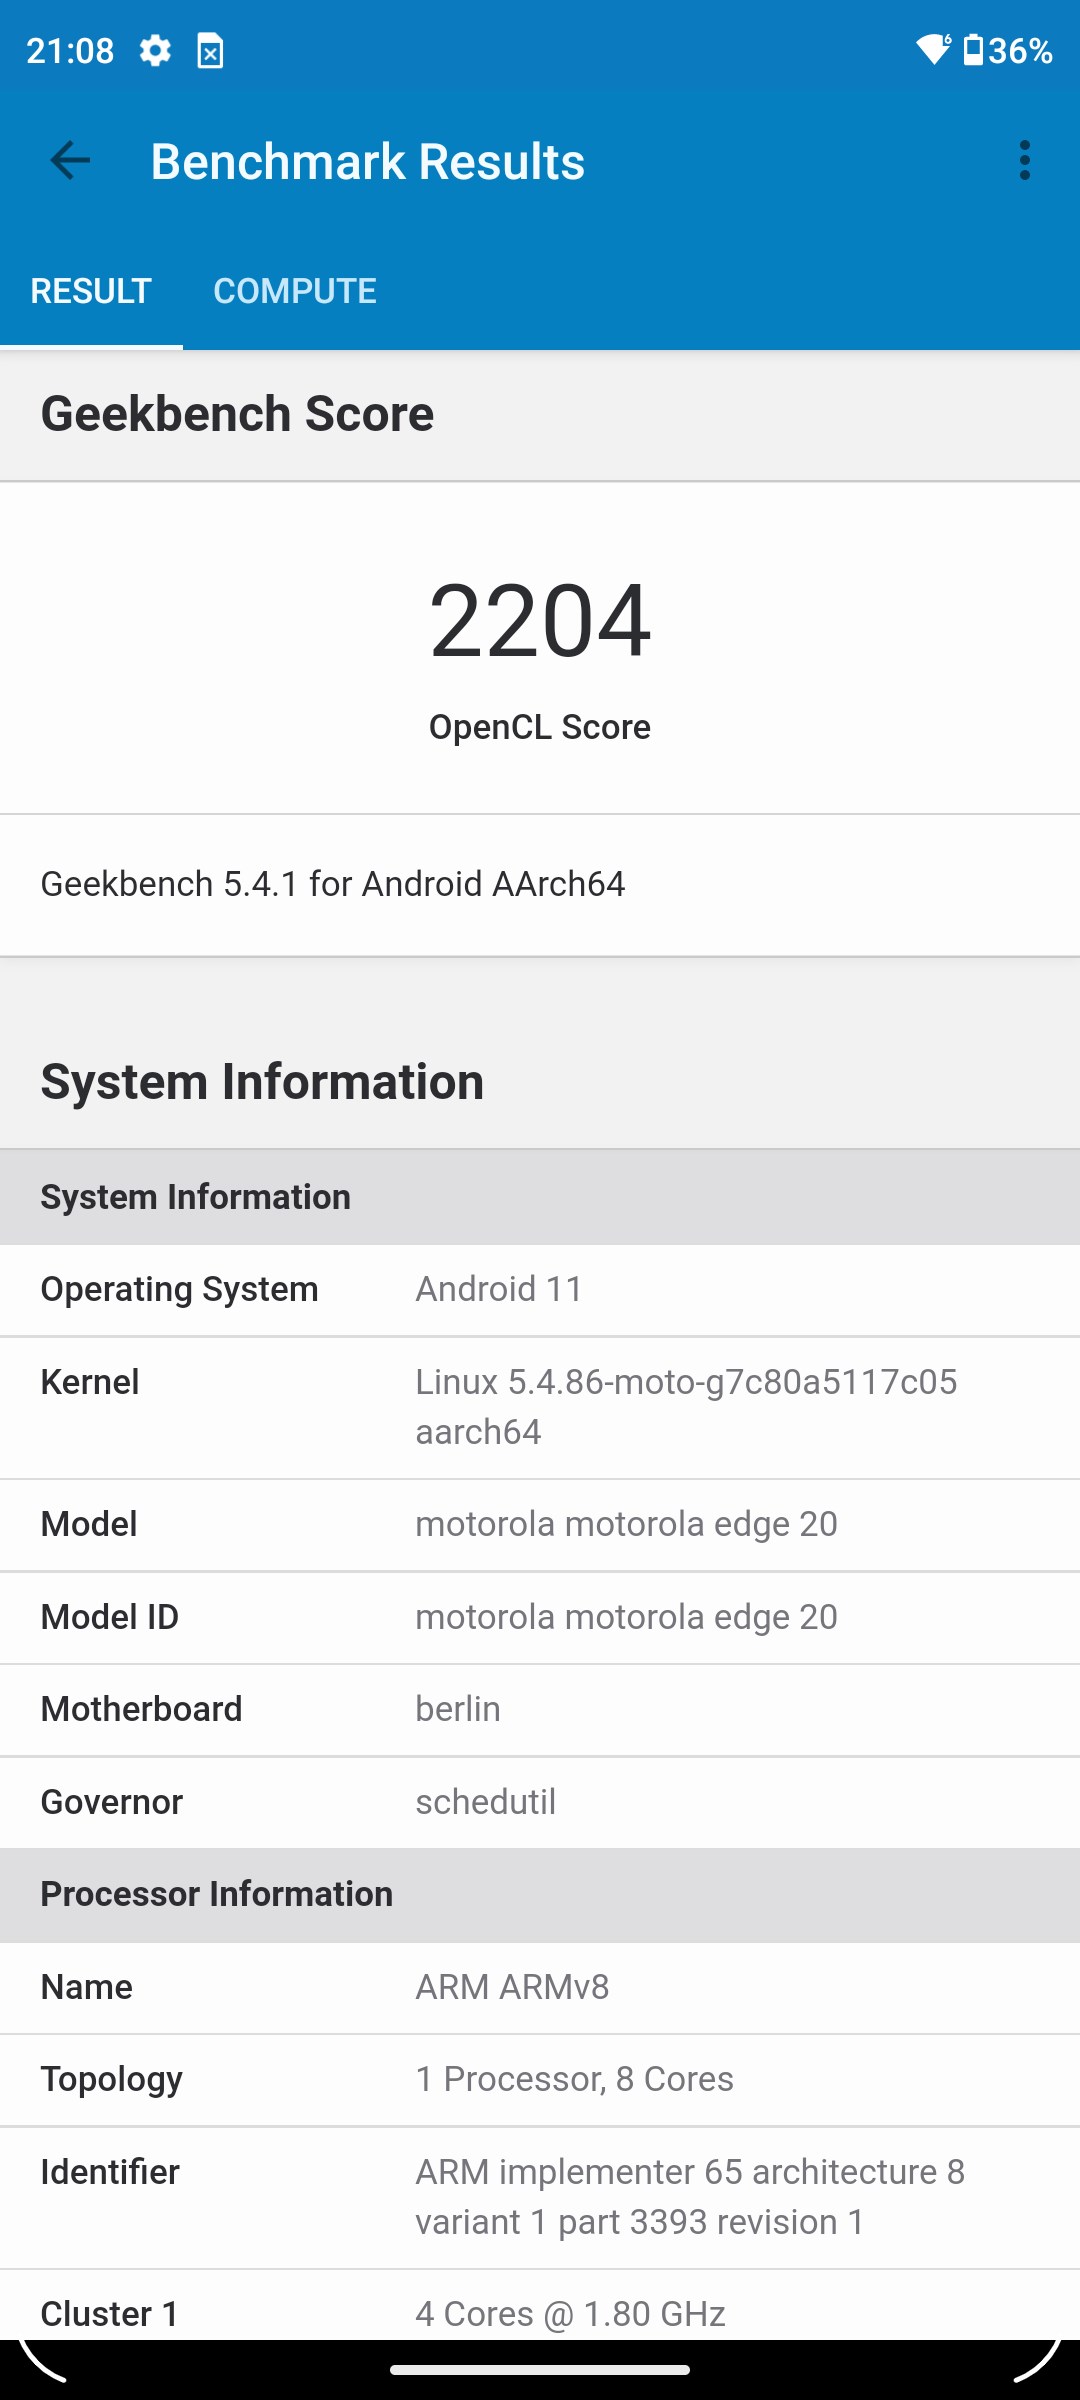Tap the back arrow icon
This screenshot has width=1080, height=2400.
tap(70, 160)
